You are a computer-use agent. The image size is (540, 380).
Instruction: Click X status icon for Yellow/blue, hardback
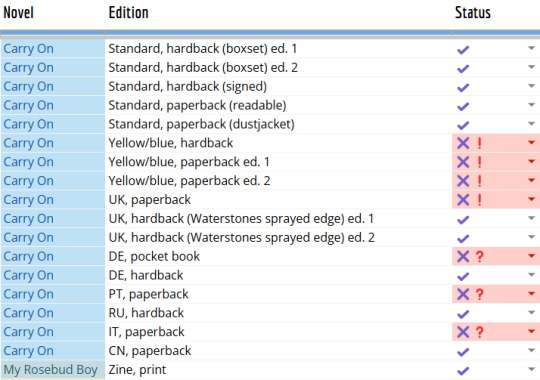pyautogui.click(x=463, y=143)
